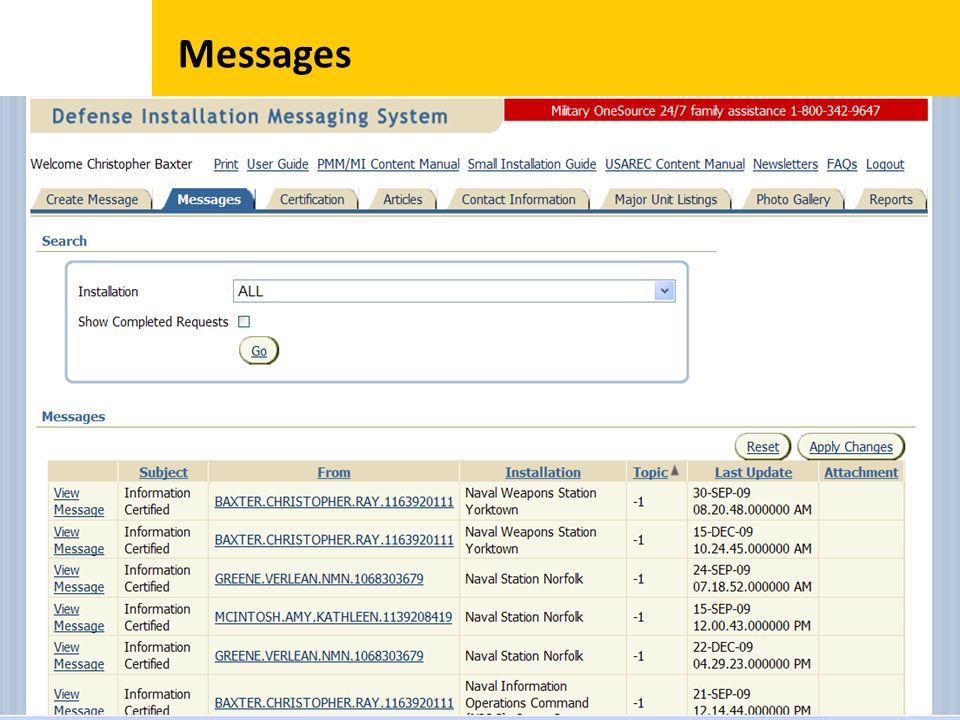960x720 pixels.
Task: Switch to the Major Unit Listings tab
Action: (666, 200)
